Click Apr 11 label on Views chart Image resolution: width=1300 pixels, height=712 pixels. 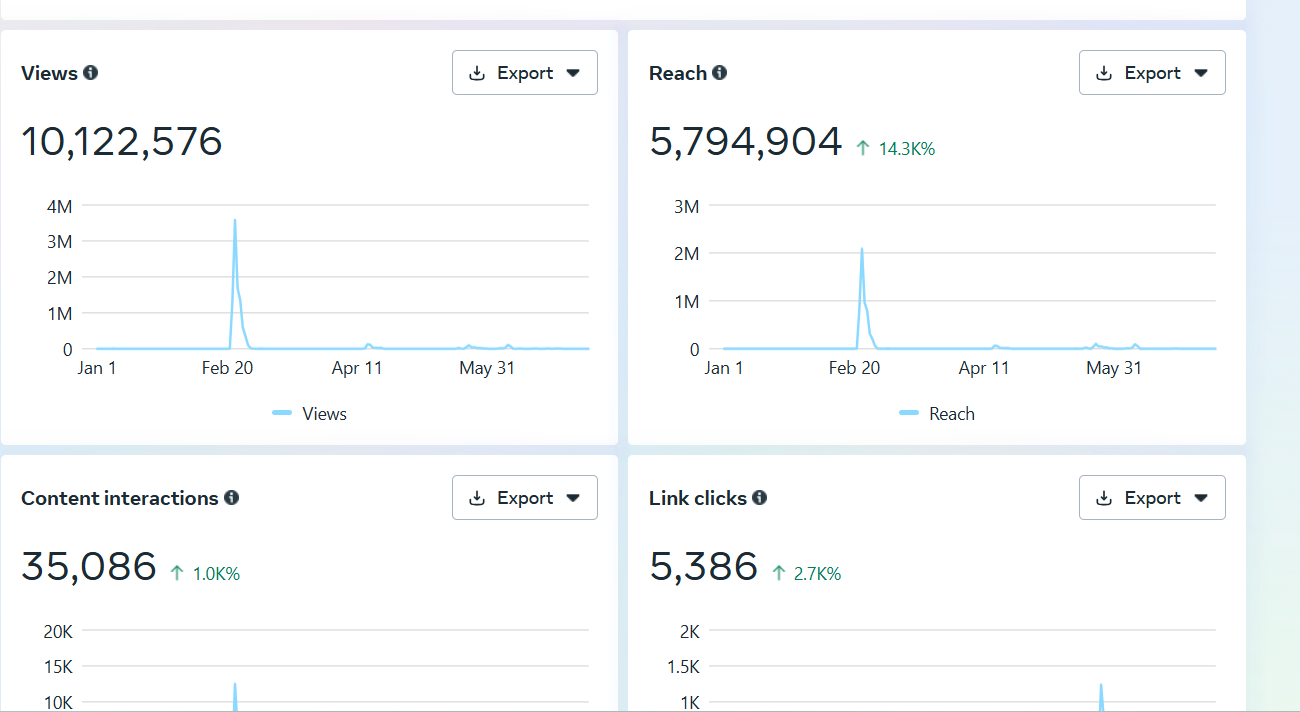pyautogui.click(x=357, y=368)
